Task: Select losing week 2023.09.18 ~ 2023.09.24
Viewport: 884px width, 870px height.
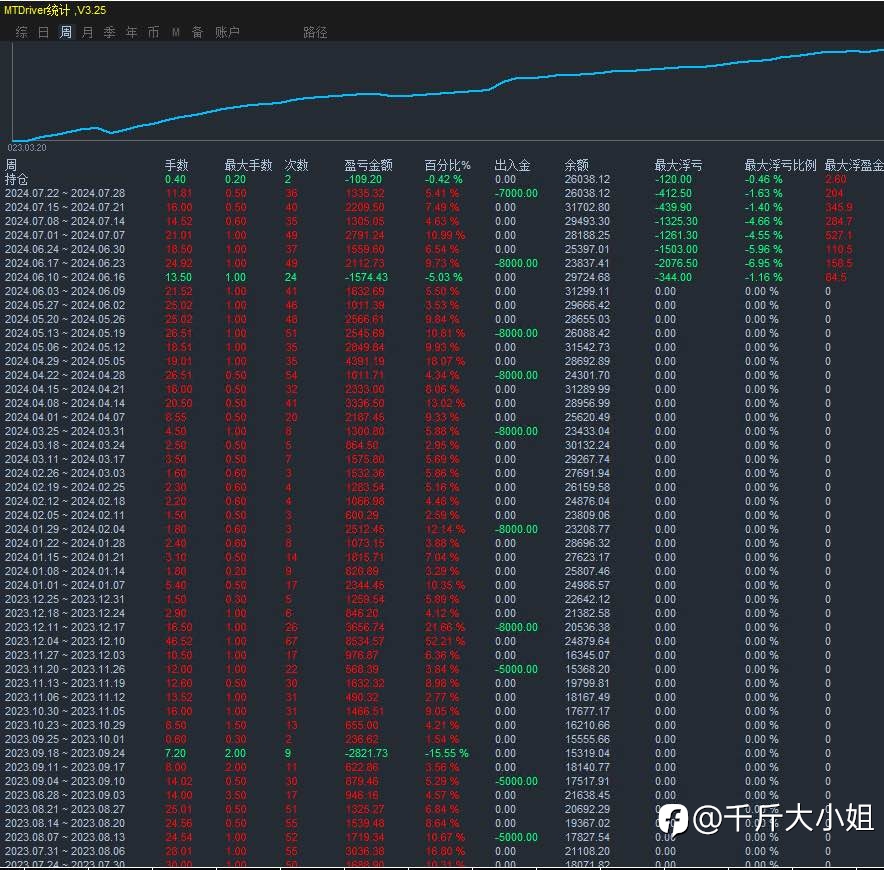Action: [x=442, y=753]
